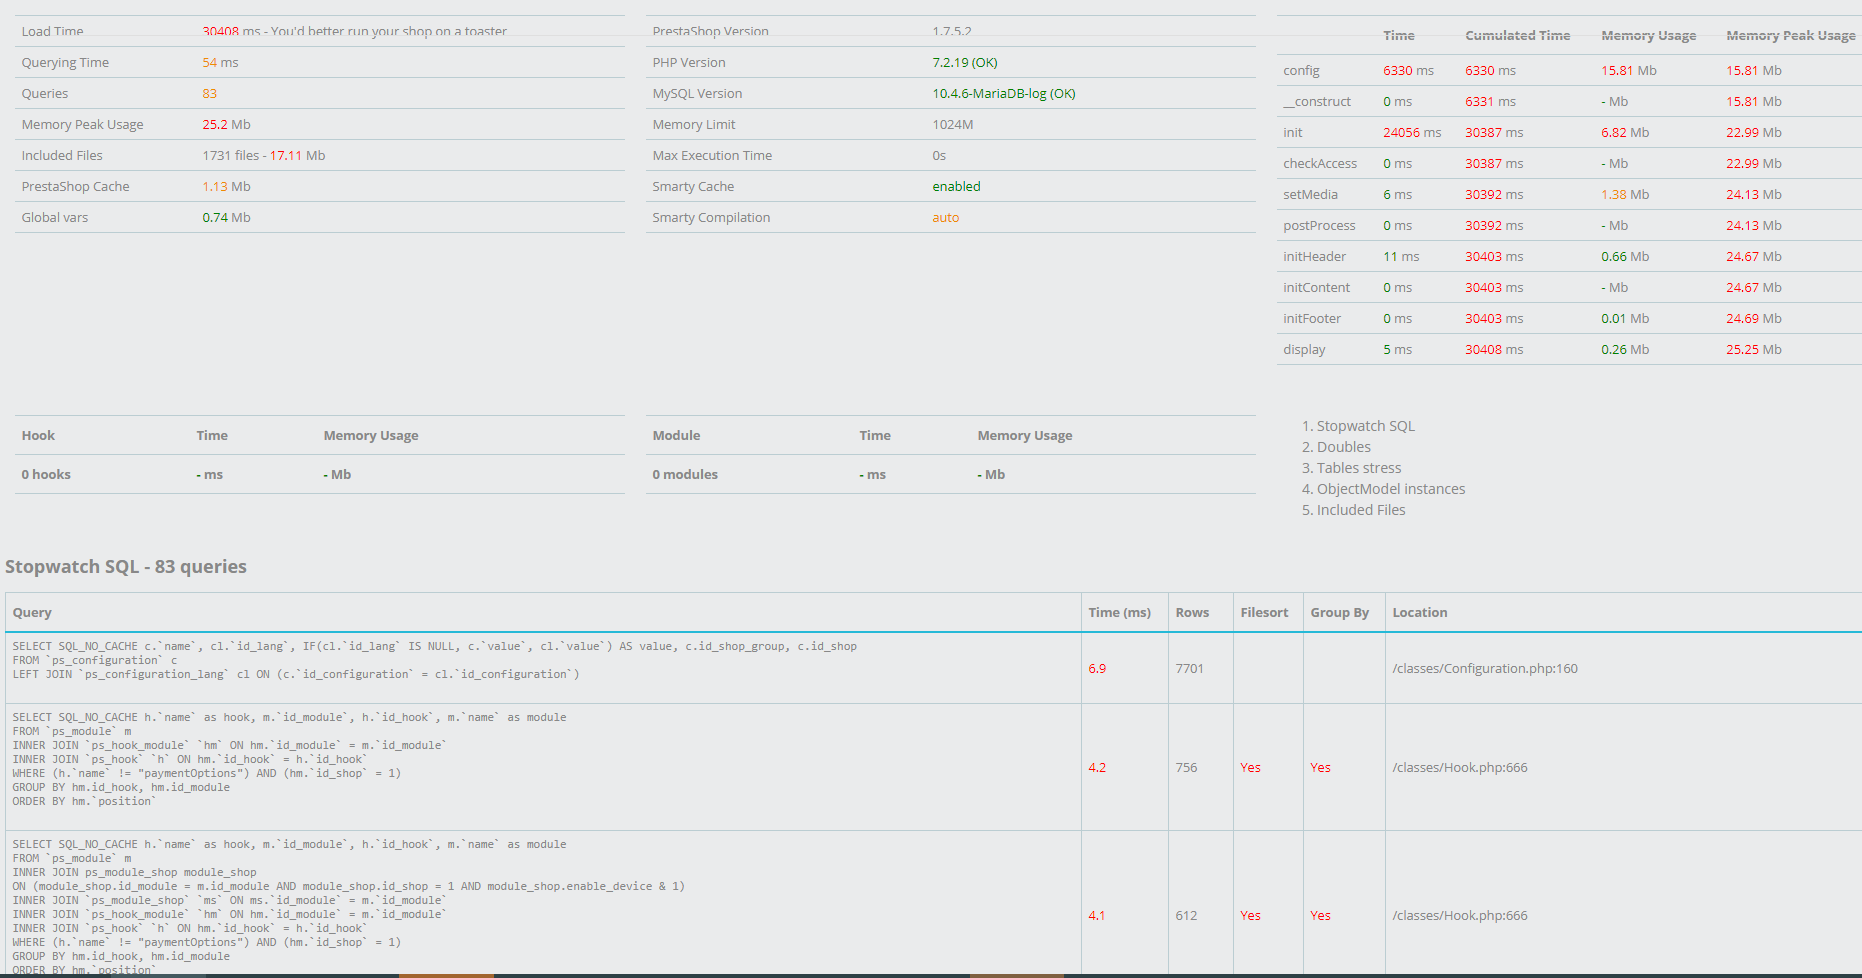Select query time value 6.9
Screen dimensions: 1862x978
tap(1097, 668)
